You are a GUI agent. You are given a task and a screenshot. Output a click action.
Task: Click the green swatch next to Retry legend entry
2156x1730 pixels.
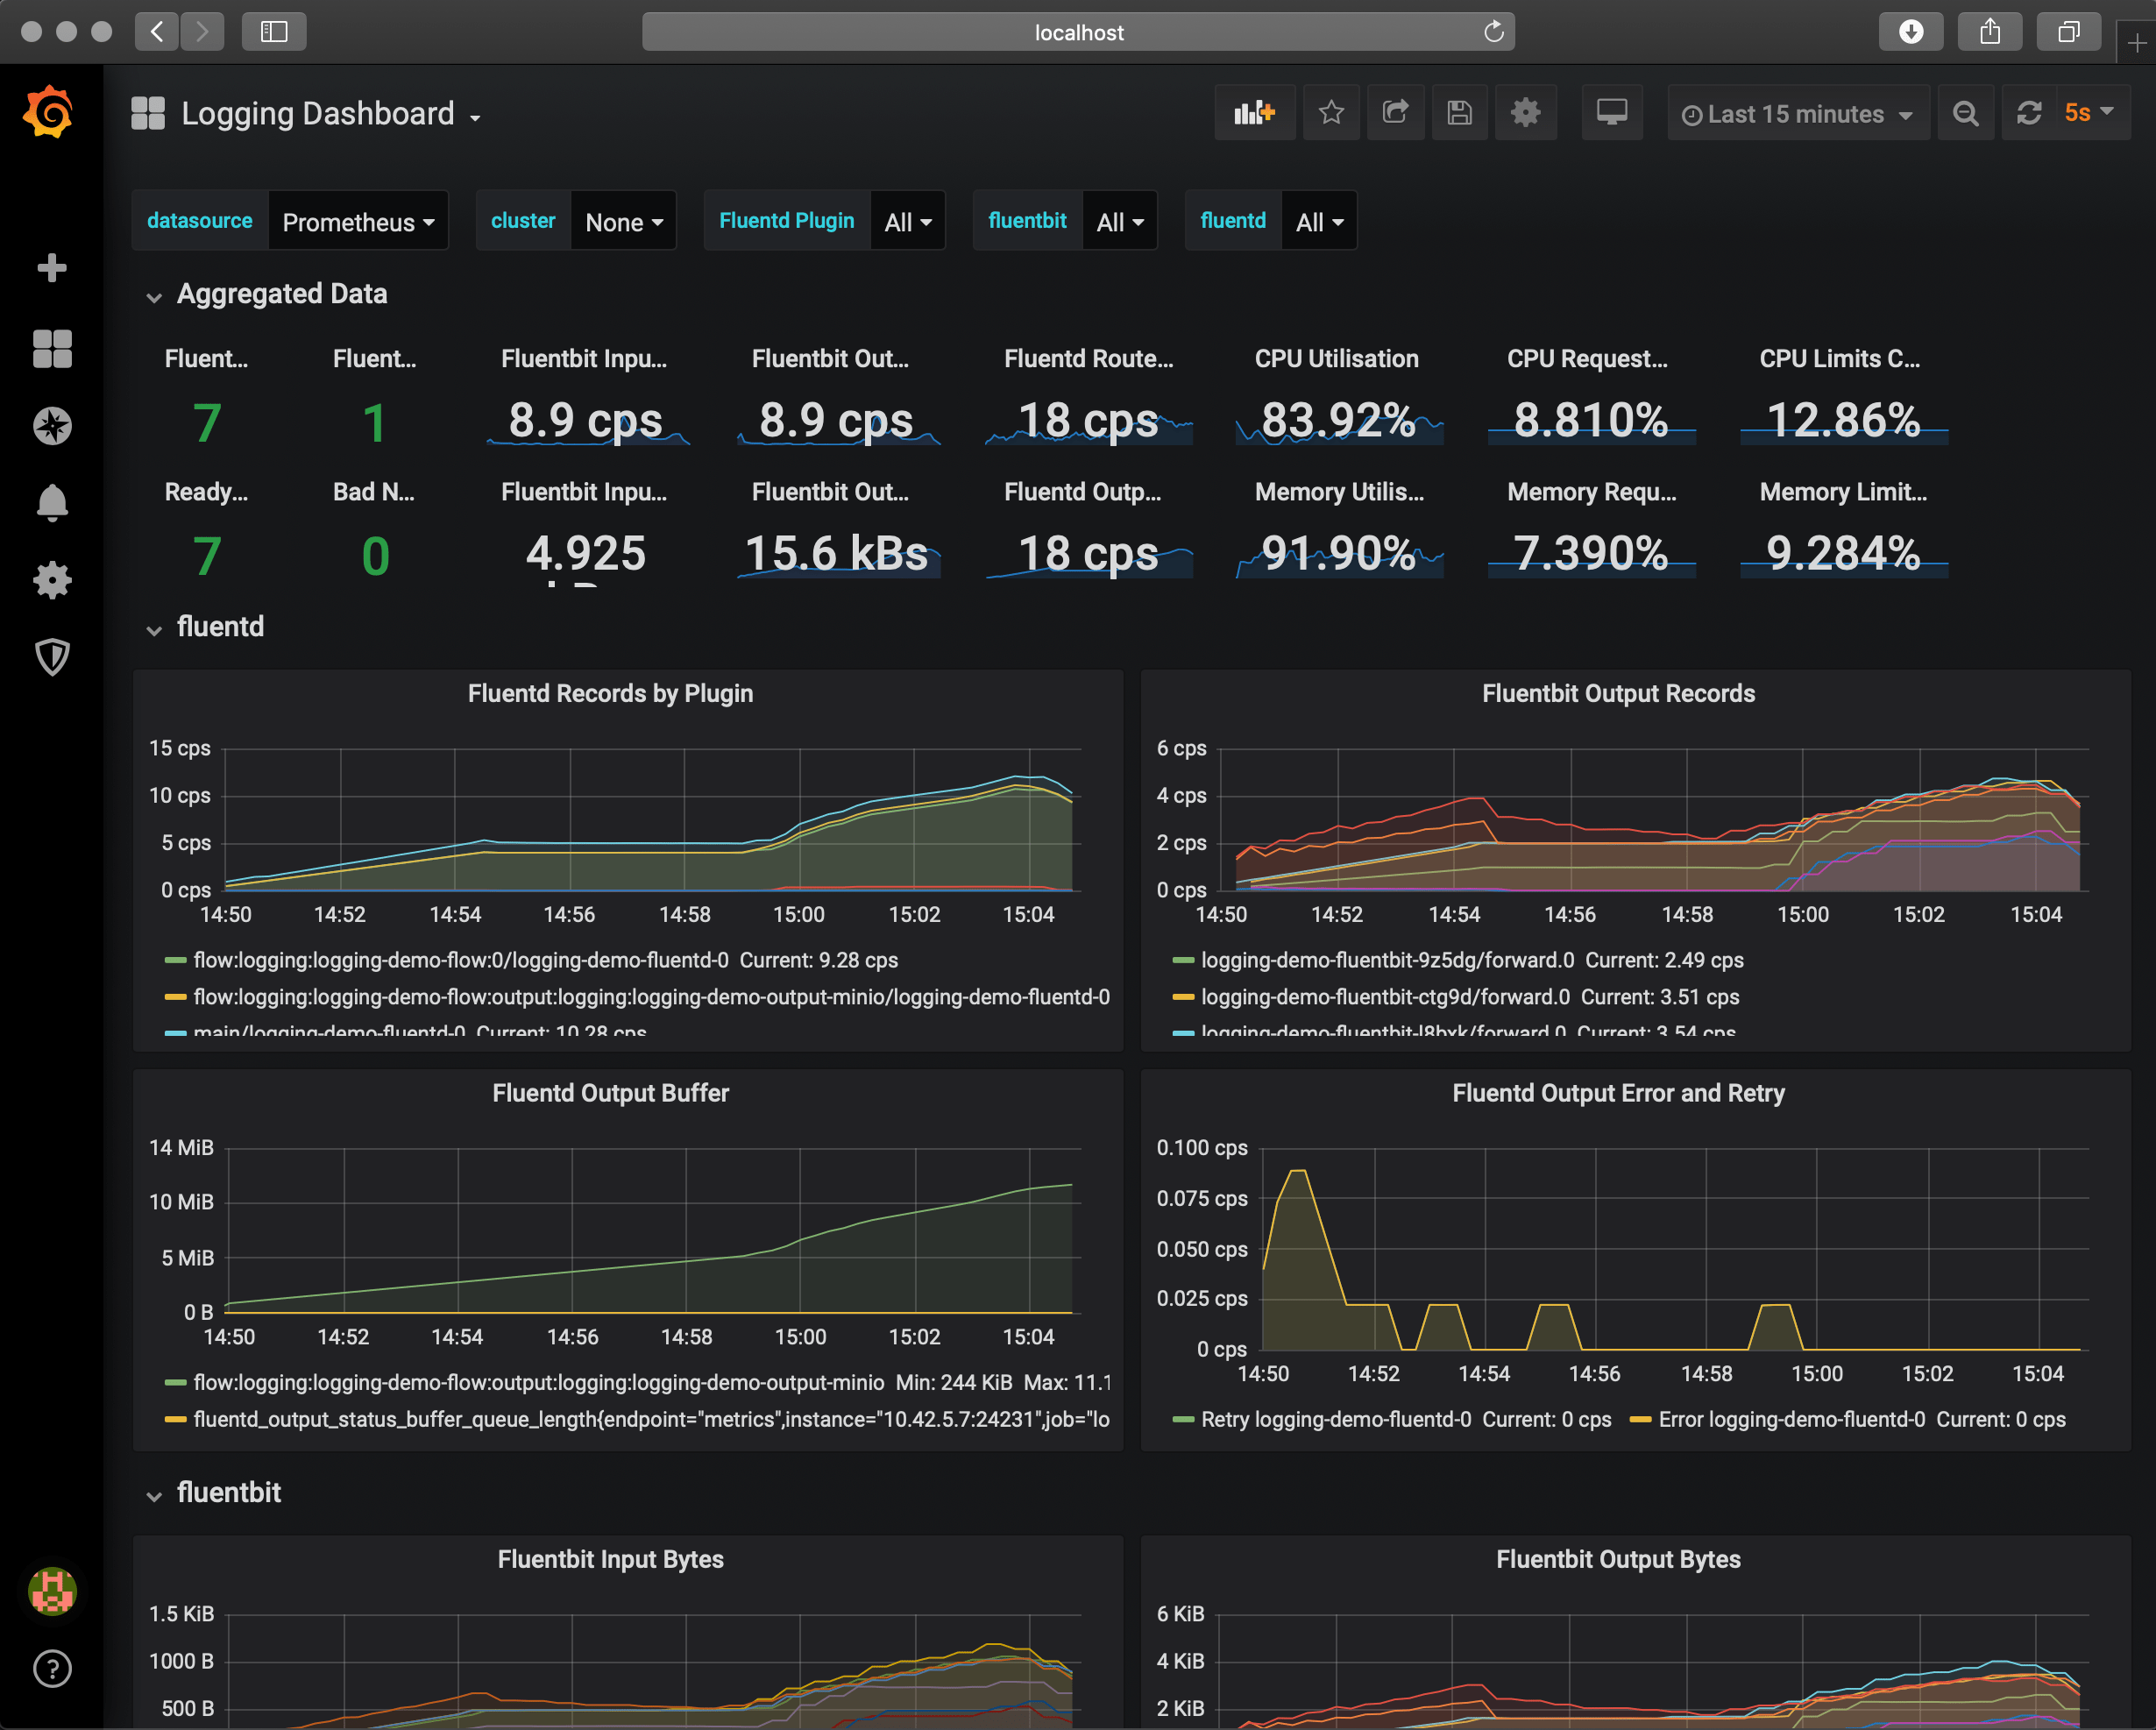1183,1419
